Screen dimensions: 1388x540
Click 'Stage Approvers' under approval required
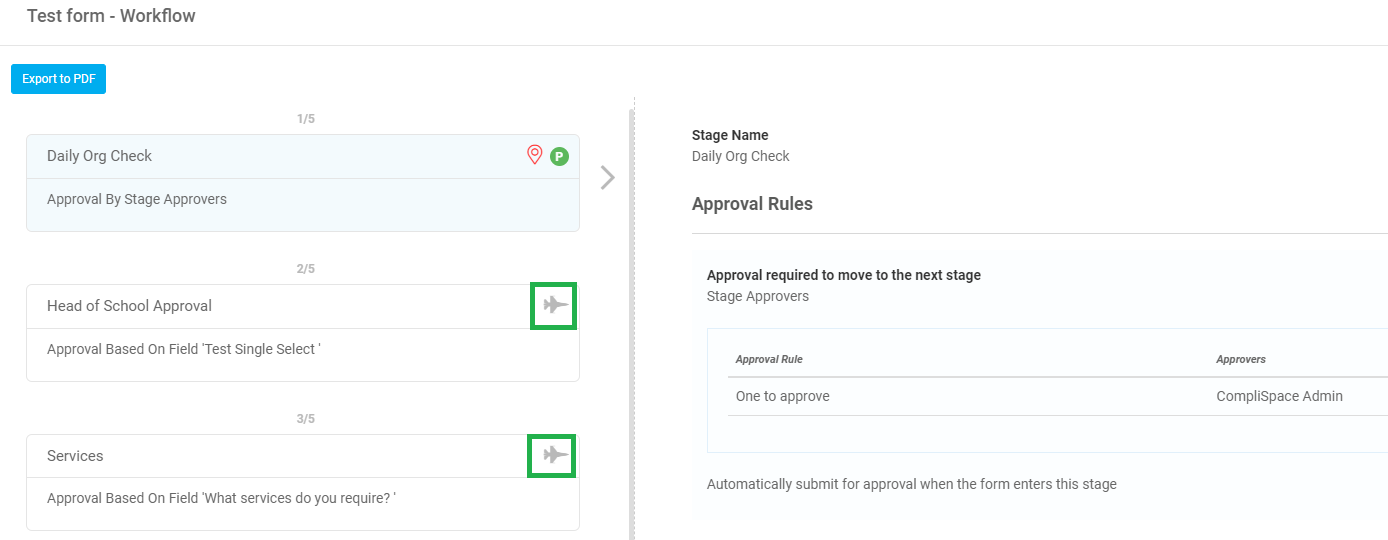point(758,296)
